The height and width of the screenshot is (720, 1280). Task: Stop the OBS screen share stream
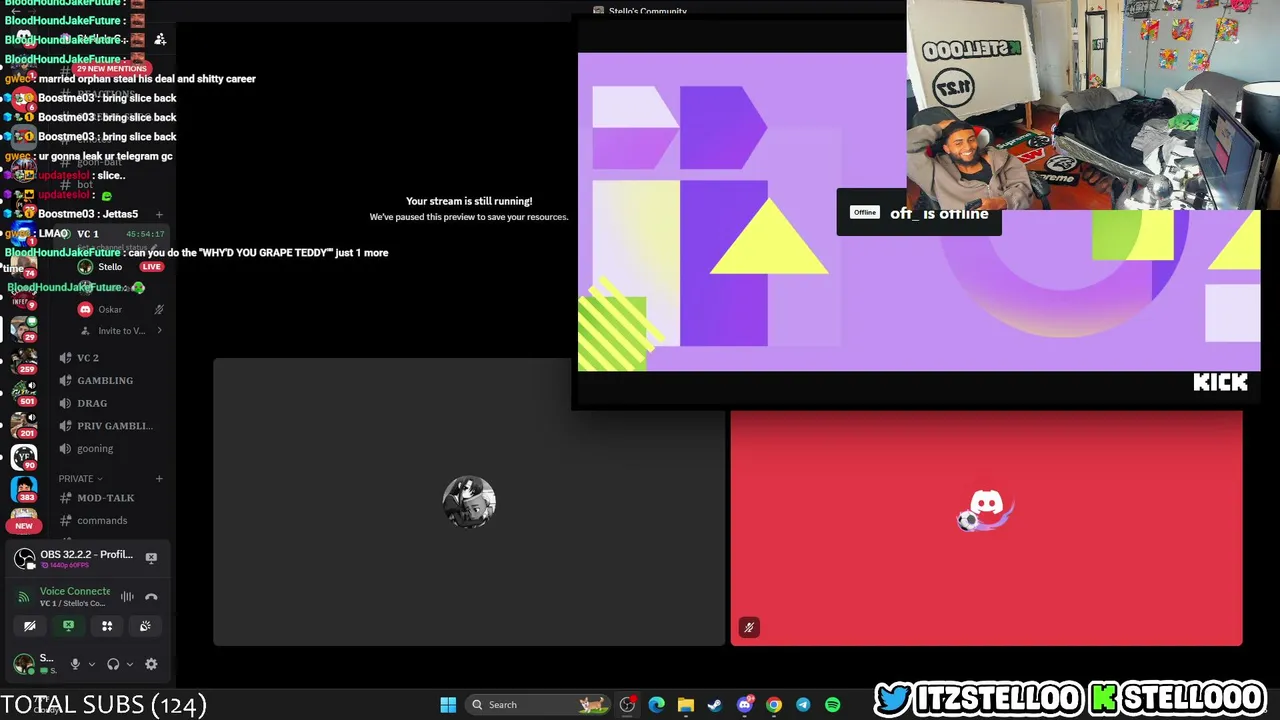151,558
